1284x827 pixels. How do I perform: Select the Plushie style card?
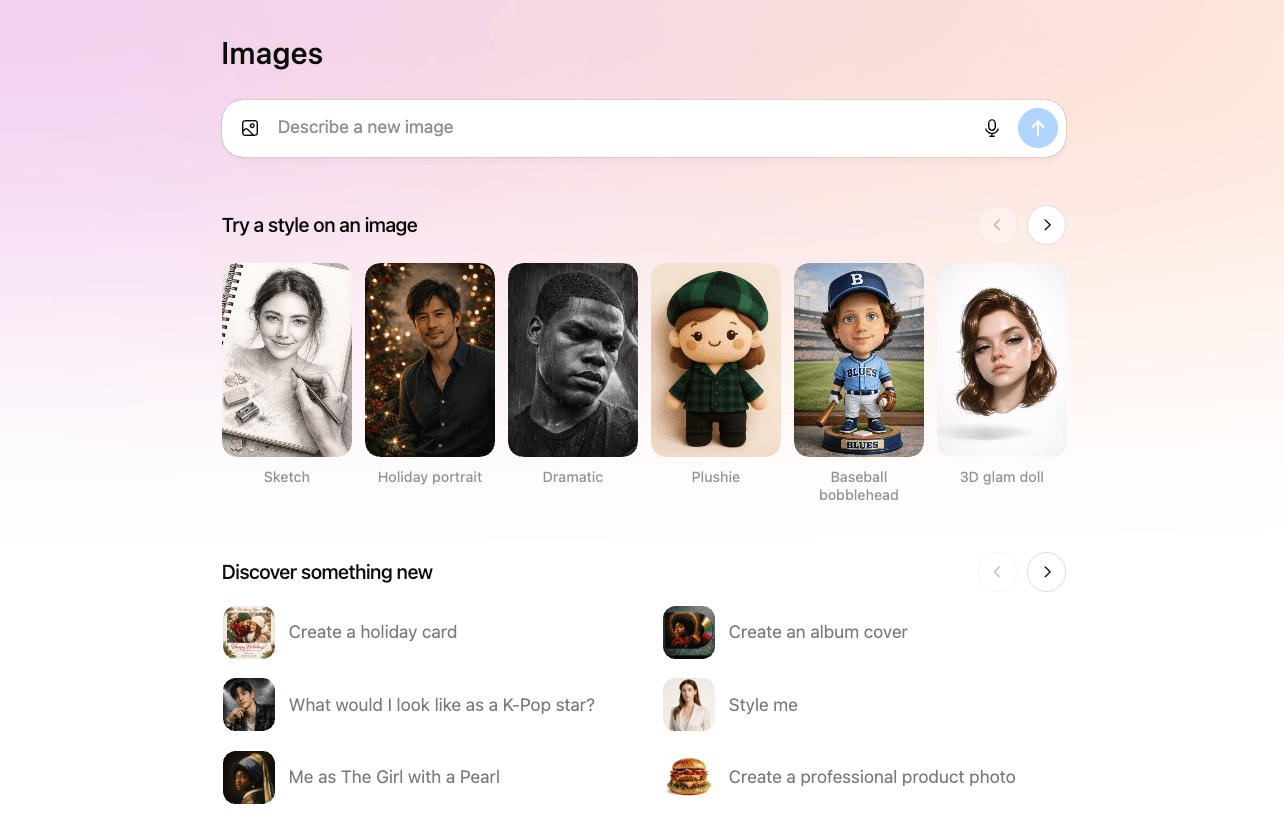point(716,360)
